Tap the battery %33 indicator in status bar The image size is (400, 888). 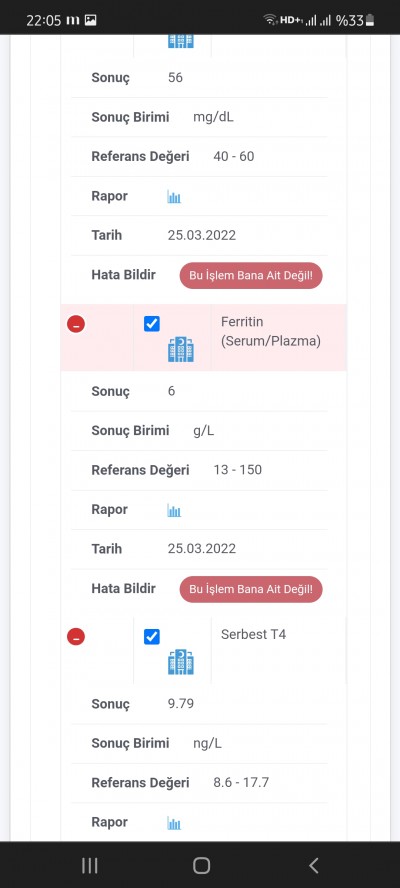(x=355, y=20)
